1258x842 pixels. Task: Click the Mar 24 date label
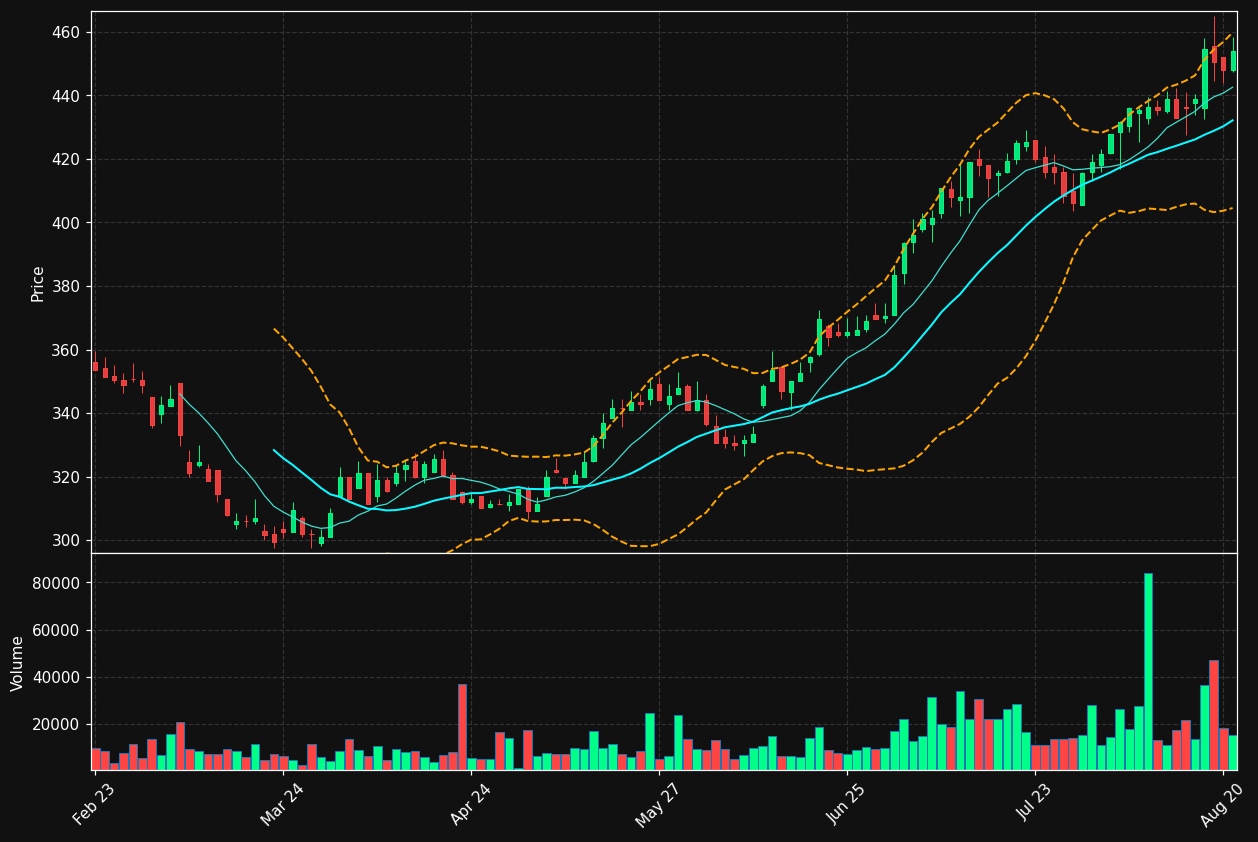point(281,803)
